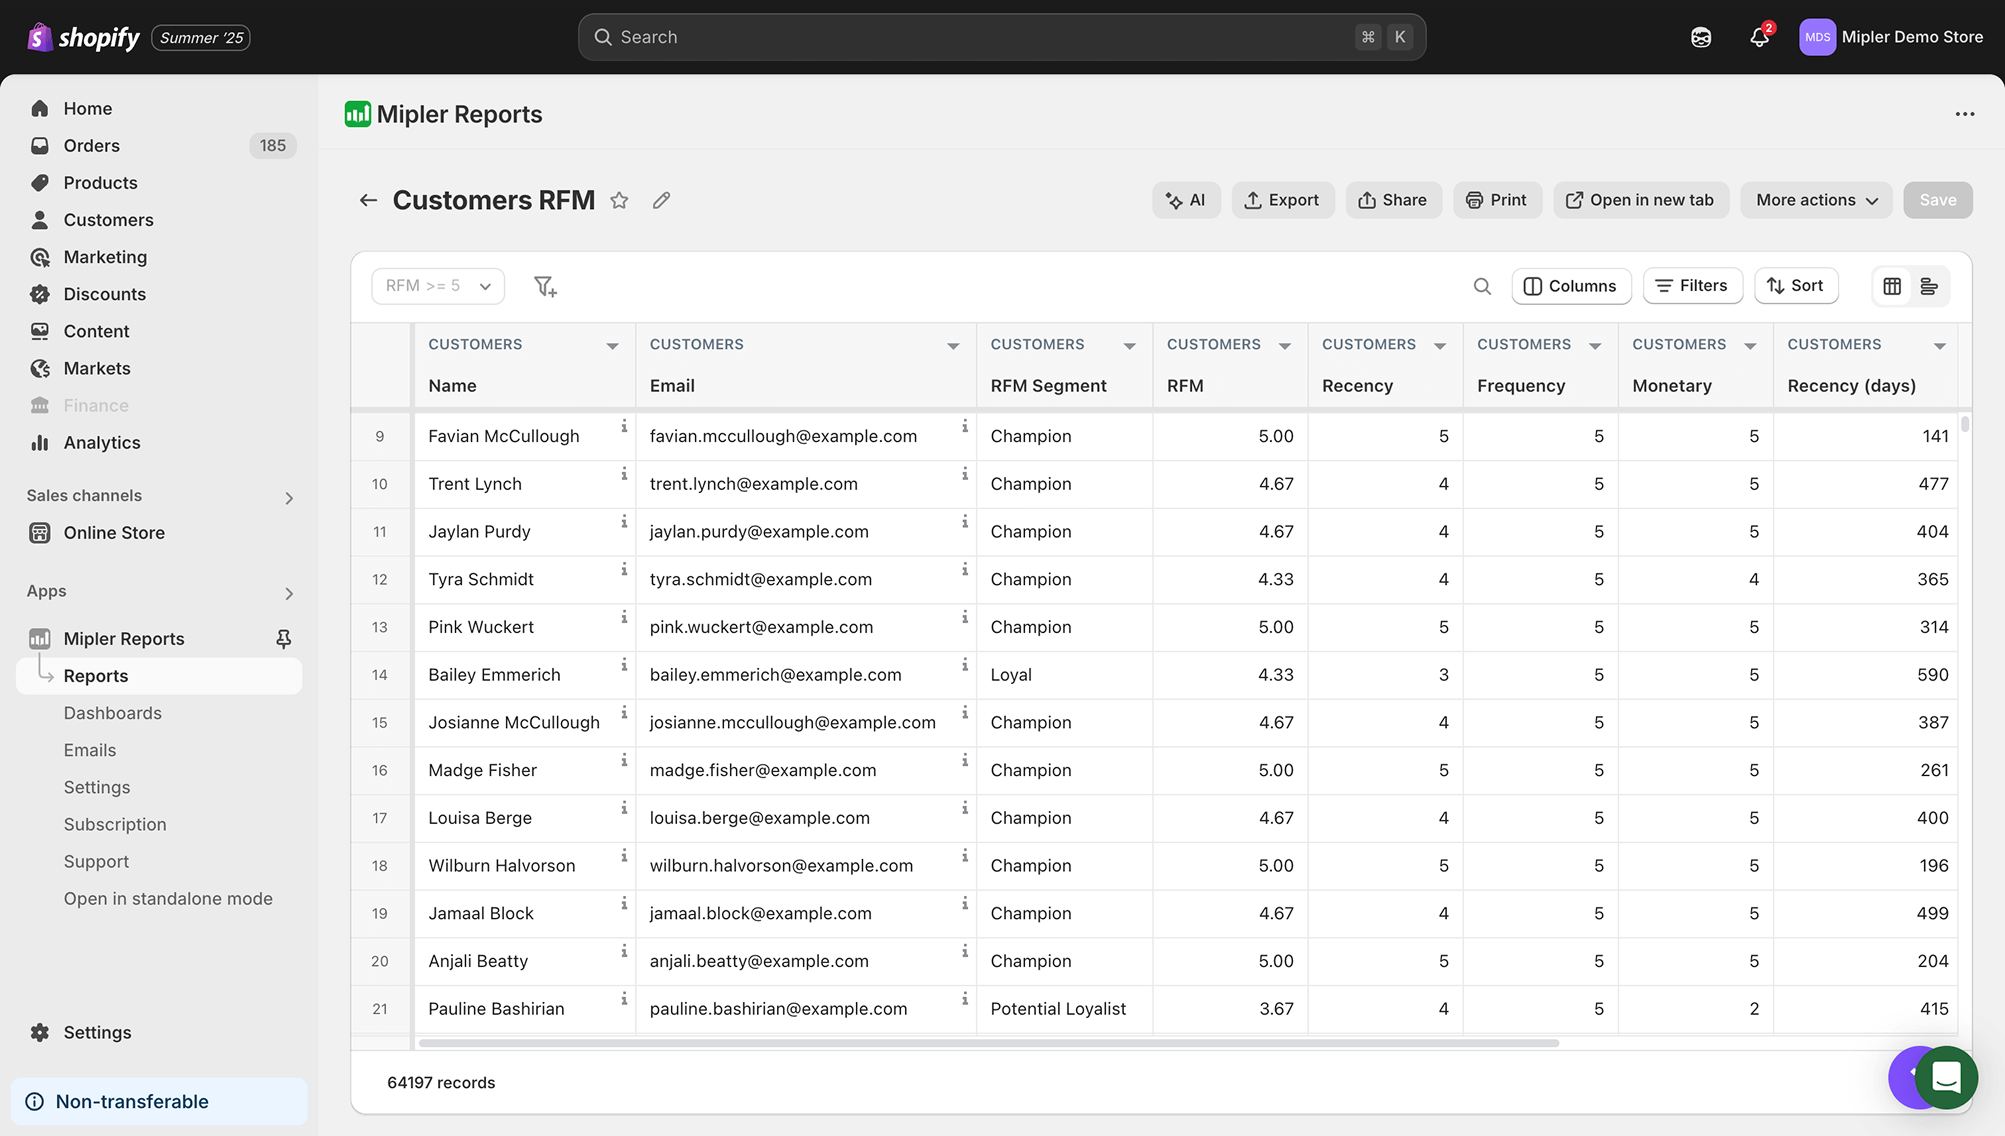
Task: Favorite the report using the star icon
Action: pos(619,200)
